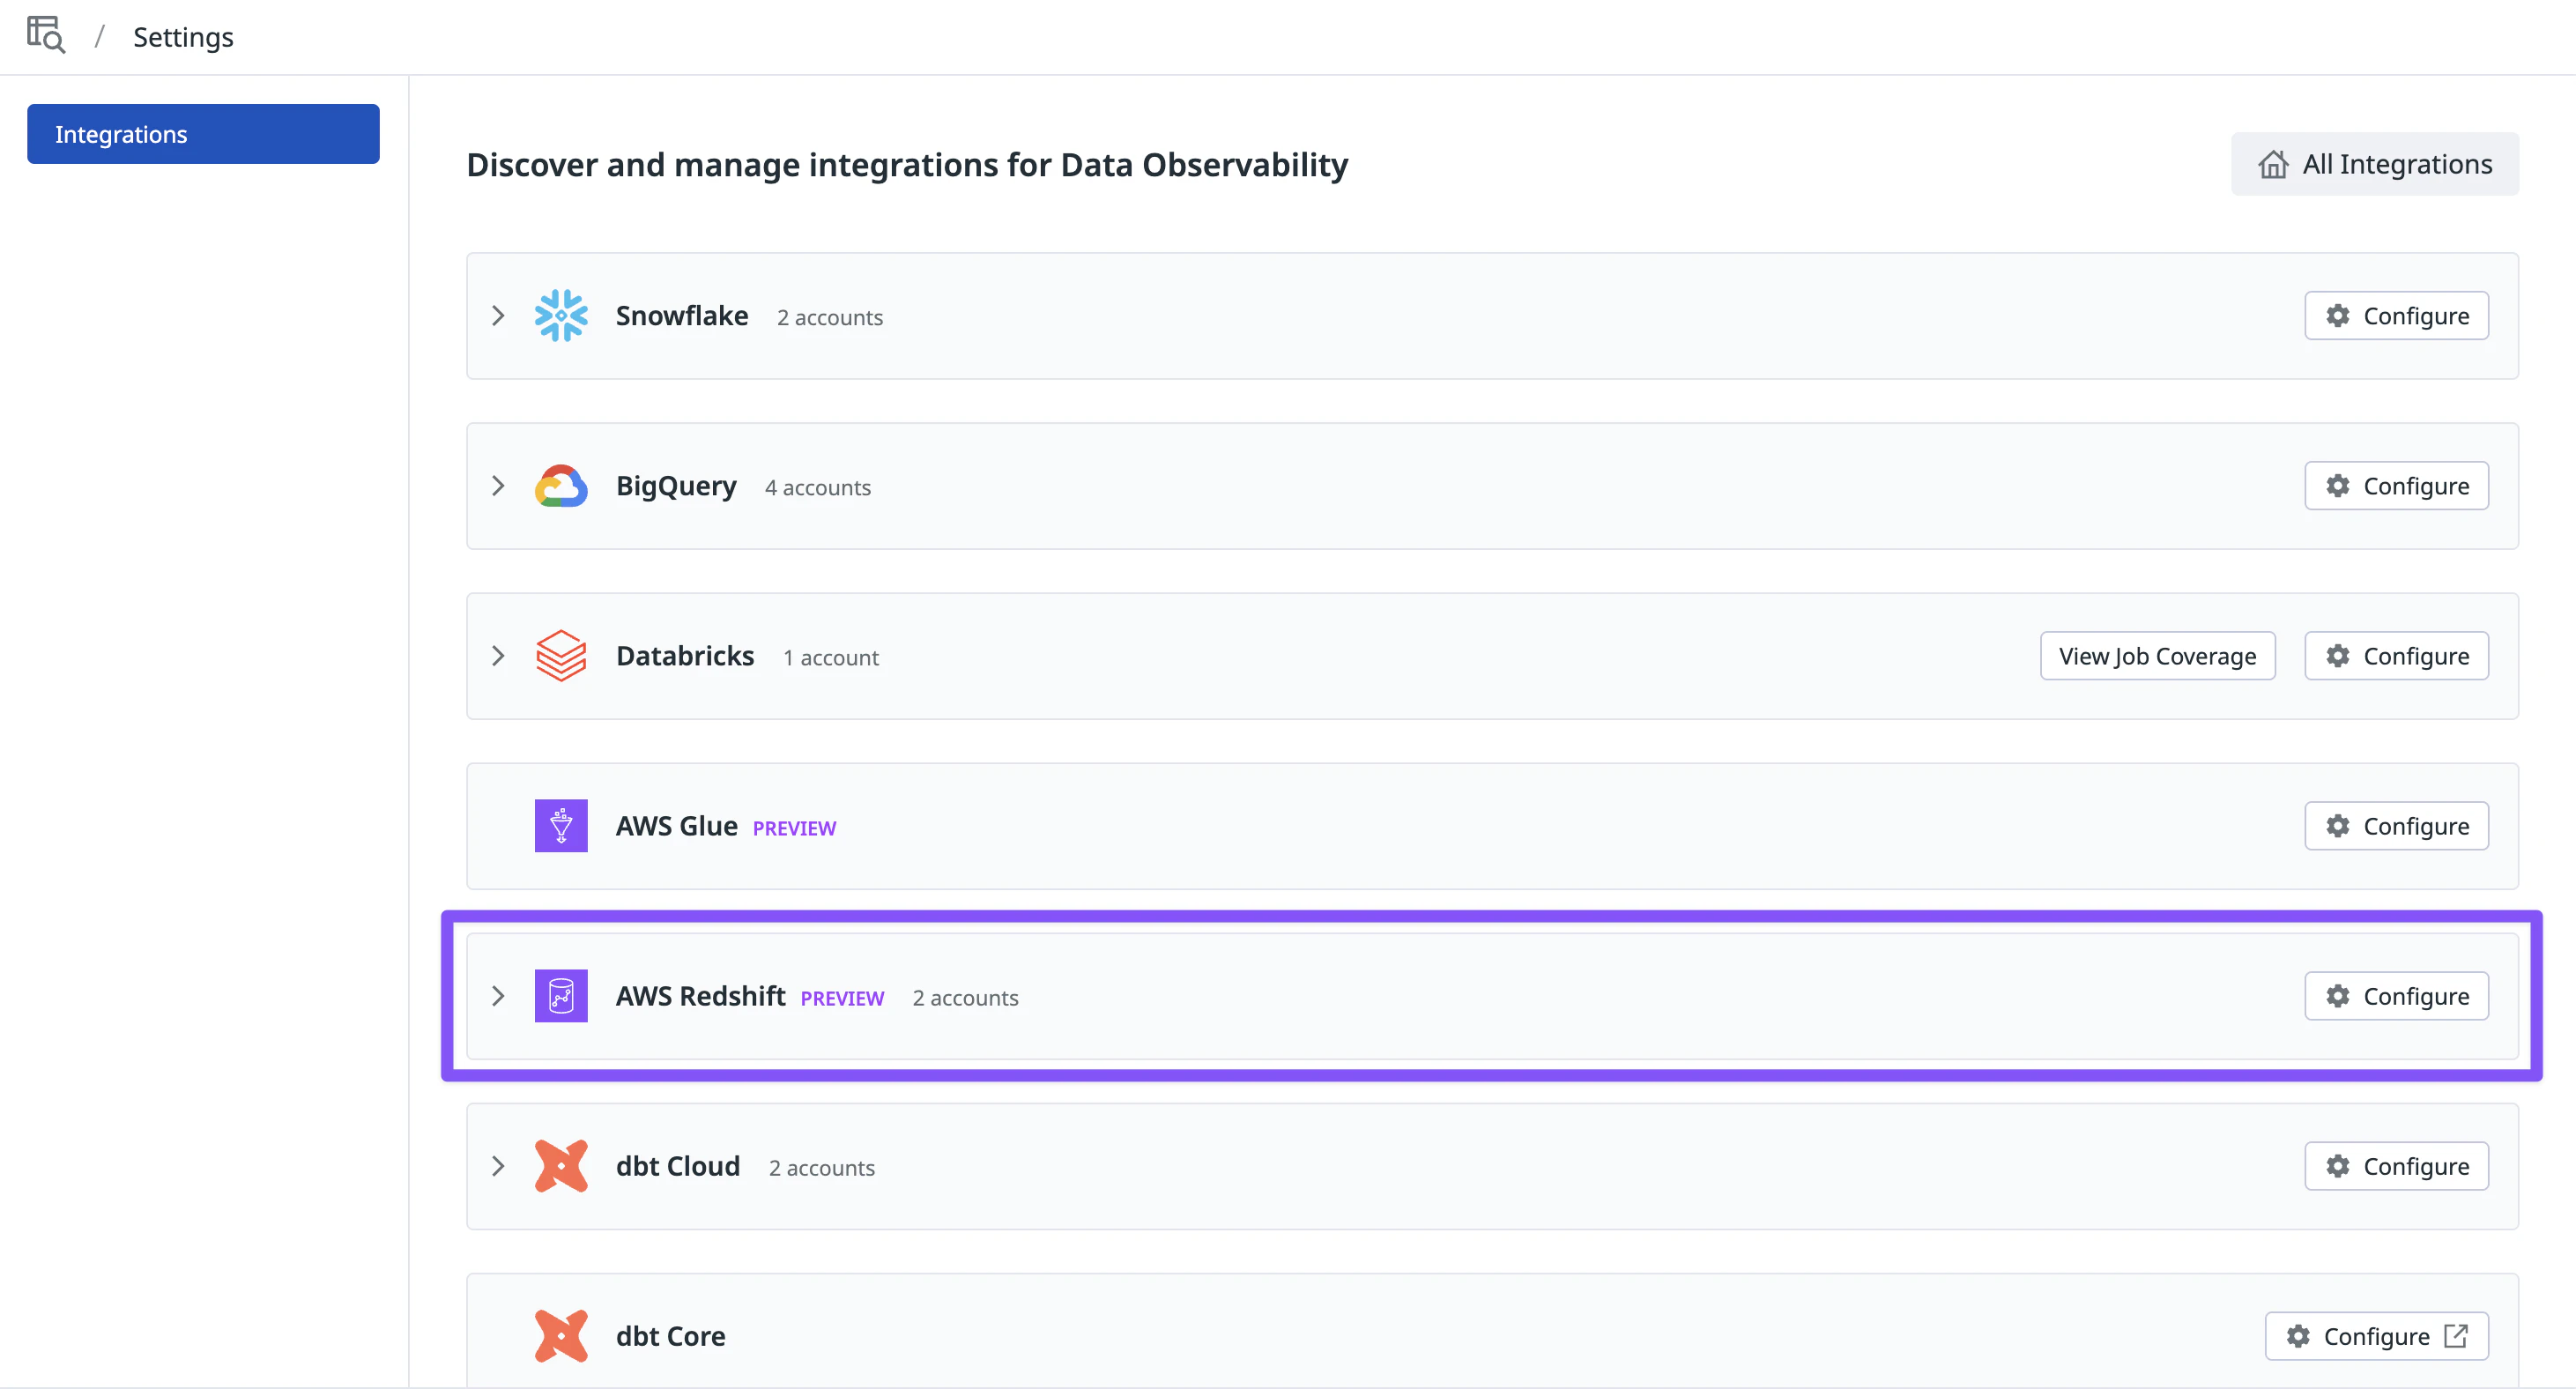The height and width of the screenshot is (1389, 2576).
Task: Expand the Snowflake accounts row
Action: point(498,316)
